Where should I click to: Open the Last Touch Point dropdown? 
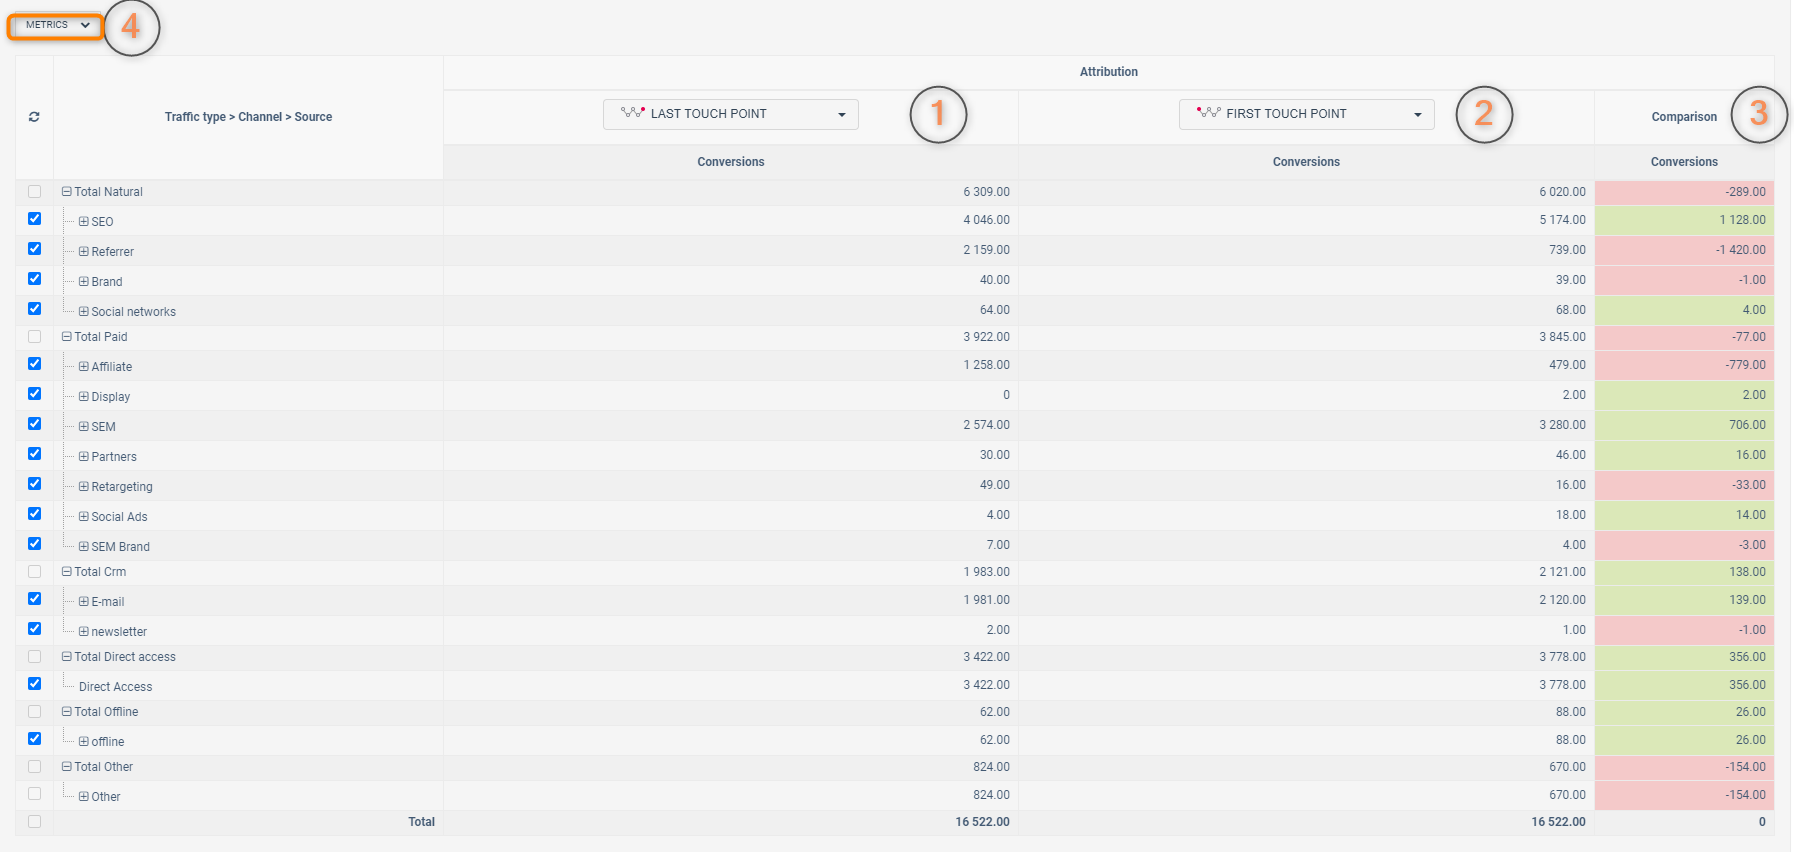tap(730, 114)
